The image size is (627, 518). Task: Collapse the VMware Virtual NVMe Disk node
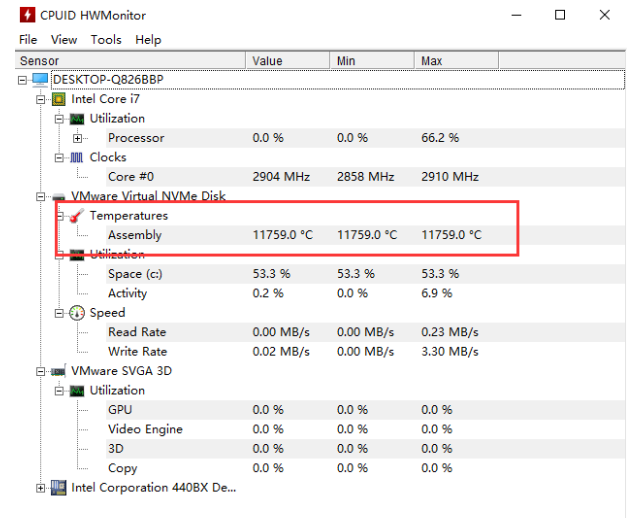(41, 196)
